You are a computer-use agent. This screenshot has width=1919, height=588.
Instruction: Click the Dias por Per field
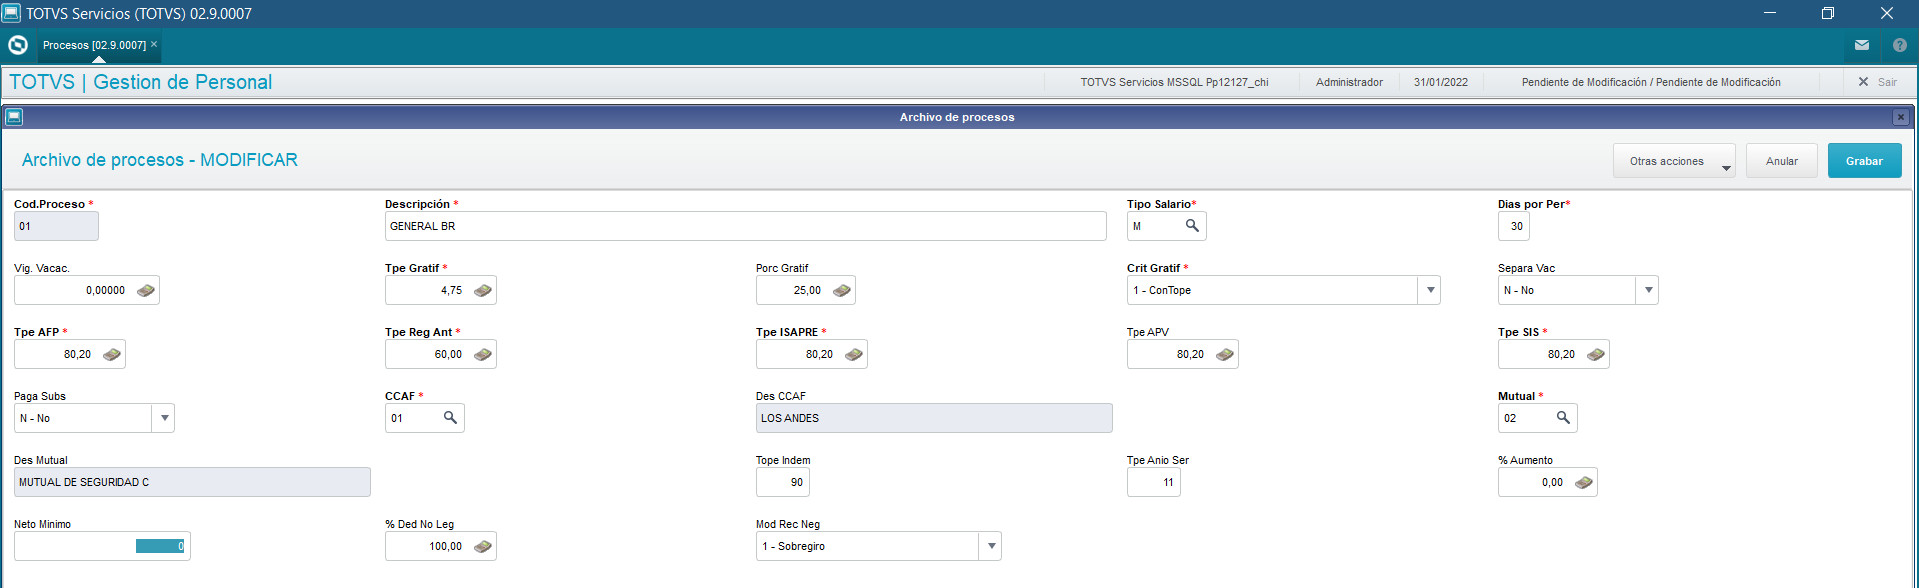point(1513,226)
